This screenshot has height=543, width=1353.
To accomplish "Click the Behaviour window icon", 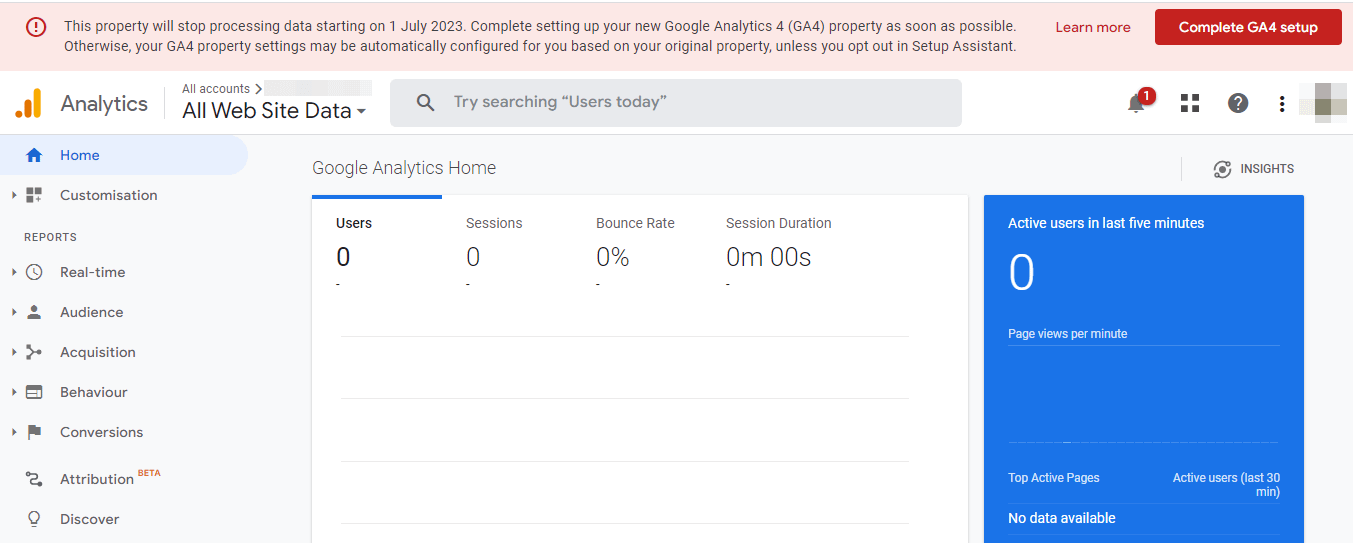I will click(34, 392).
